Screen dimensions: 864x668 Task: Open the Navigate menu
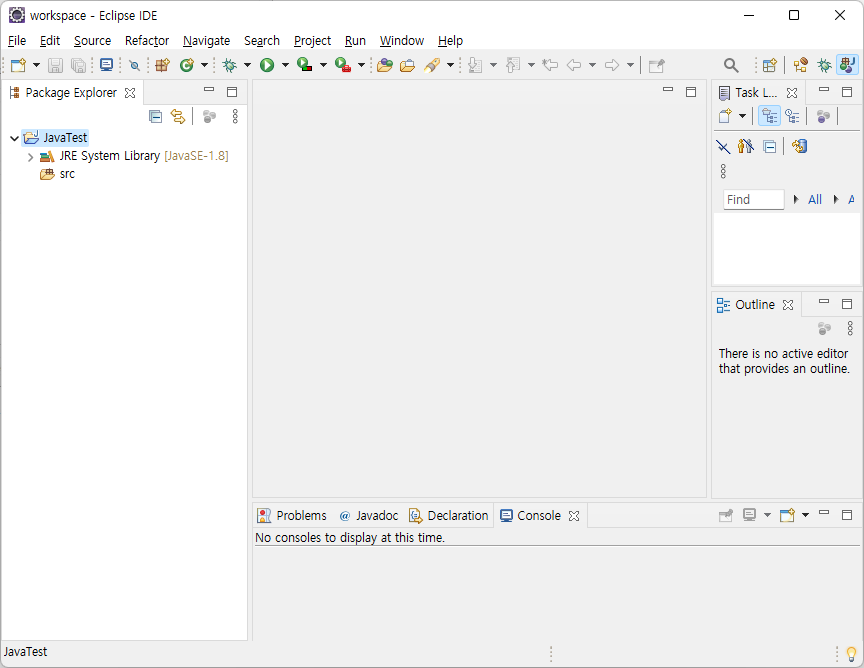[x=206, y=41]
